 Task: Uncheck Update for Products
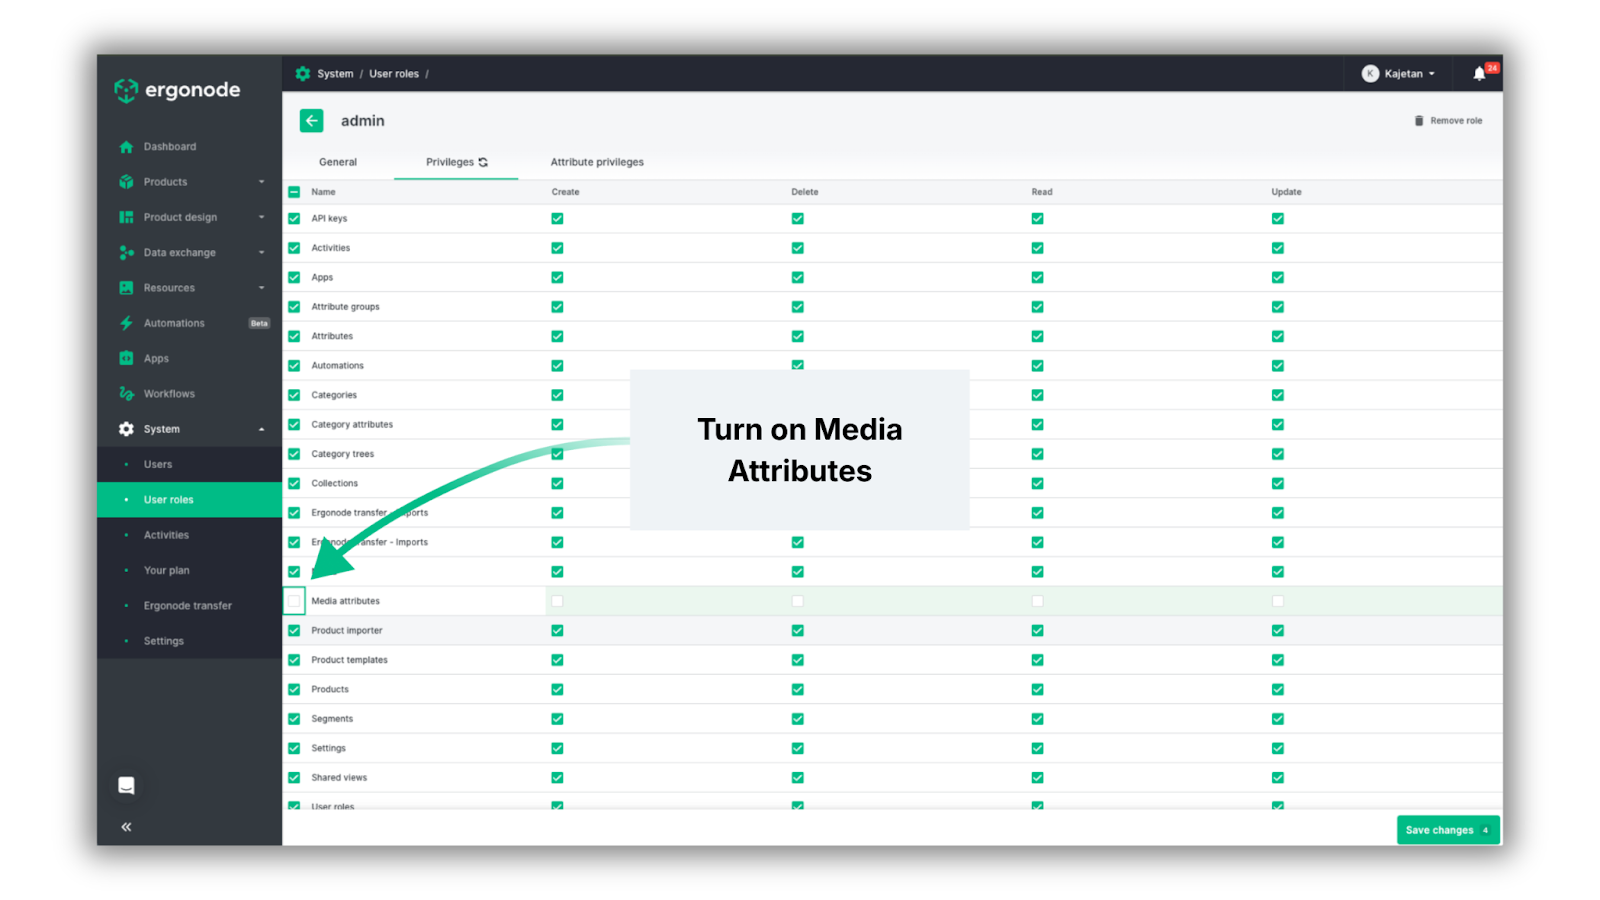click(x=1278, y=689)
